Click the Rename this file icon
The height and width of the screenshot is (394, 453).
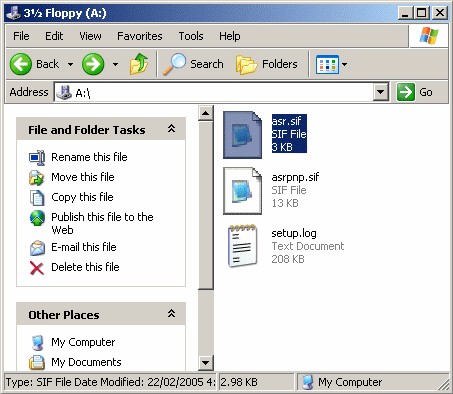pyautogui.click(x=37, y=157)
